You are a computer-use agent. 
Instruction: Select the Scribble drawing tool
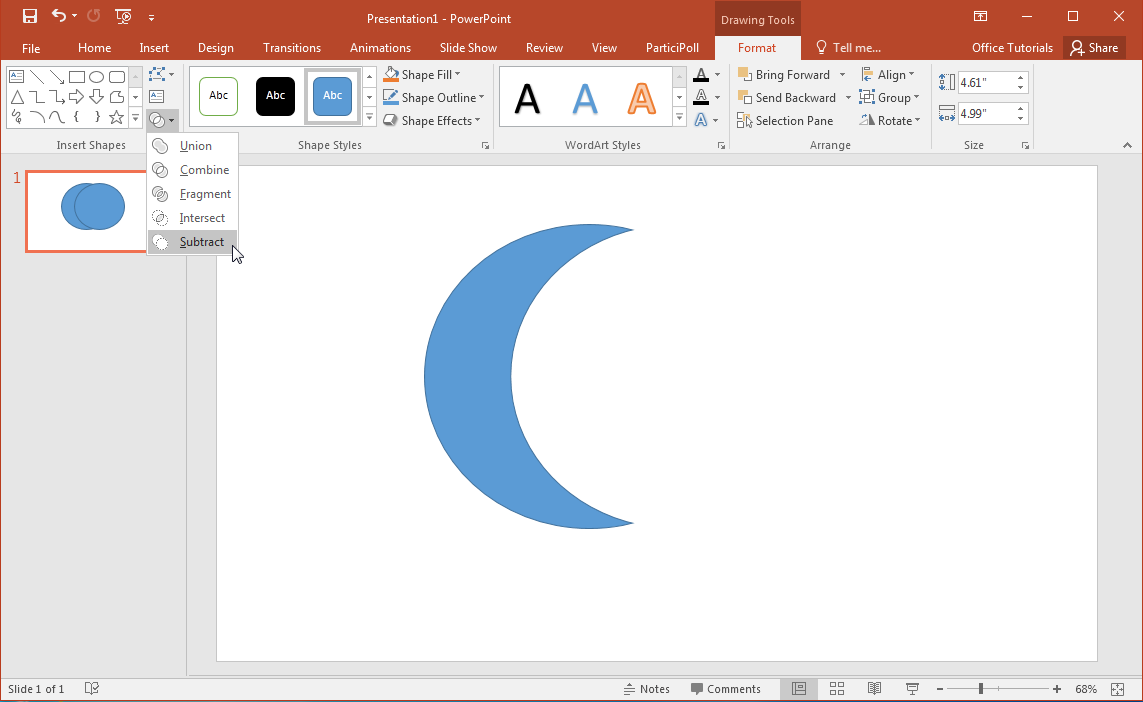coord(16,116)
